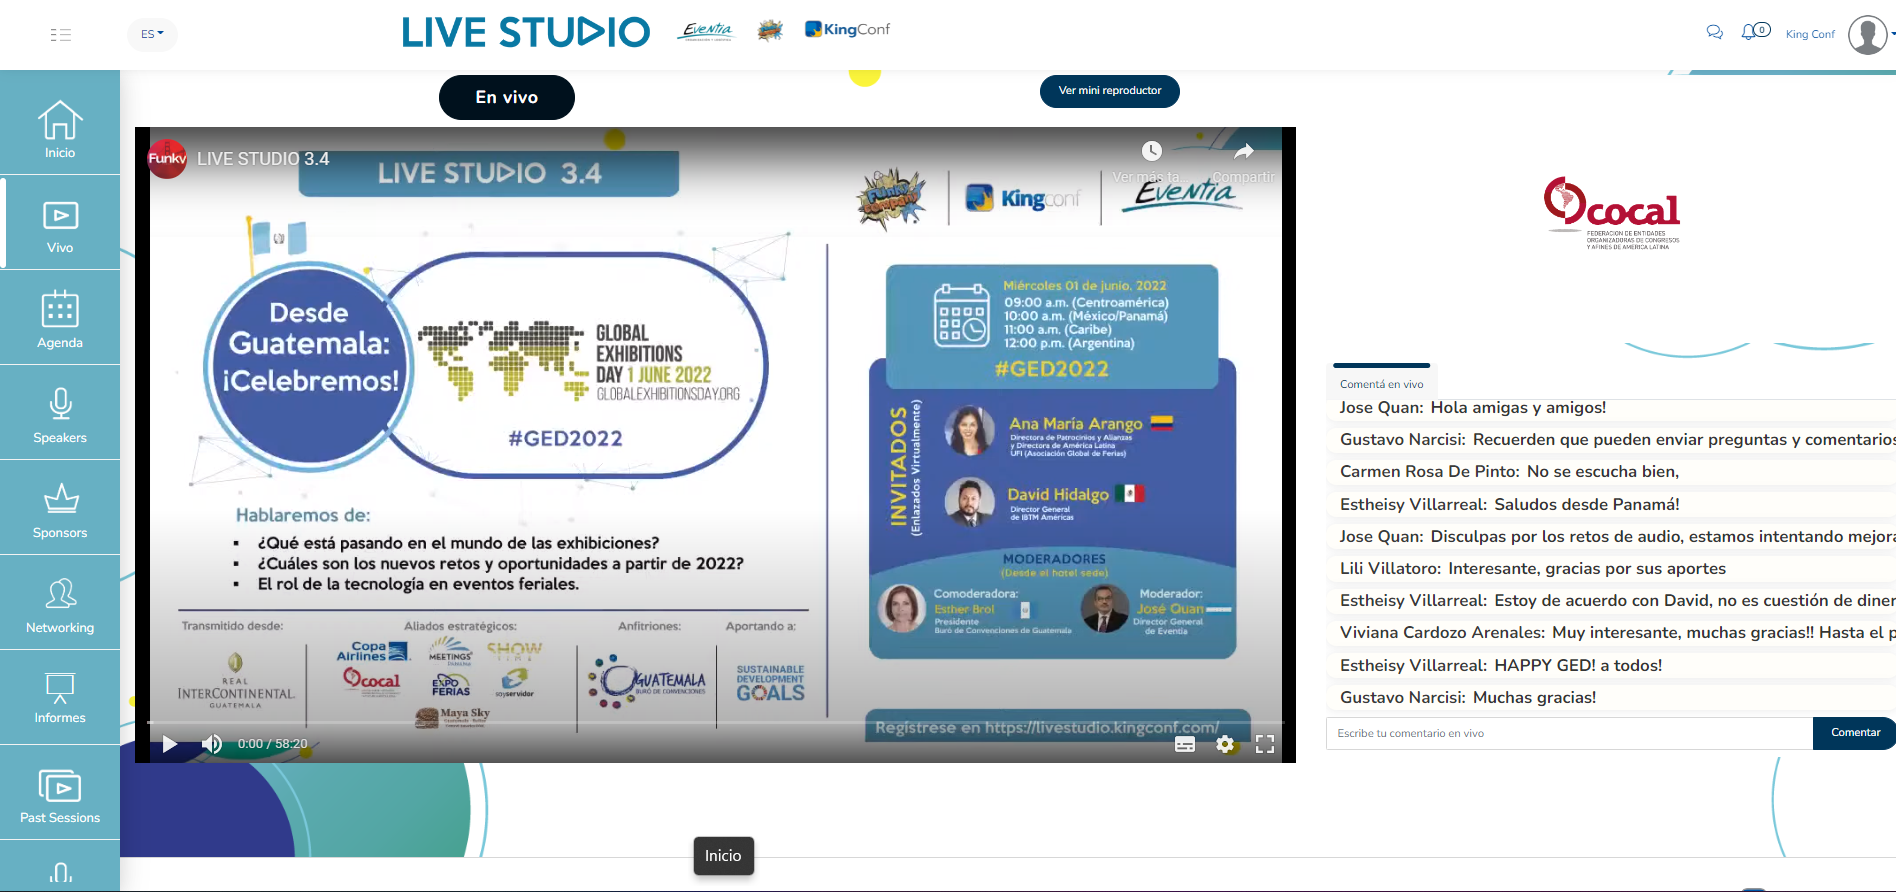Open the Inicio home sidebar item
Image resolution: width=1896 pixels, height=892 pixels.
[x=60, y=128]
